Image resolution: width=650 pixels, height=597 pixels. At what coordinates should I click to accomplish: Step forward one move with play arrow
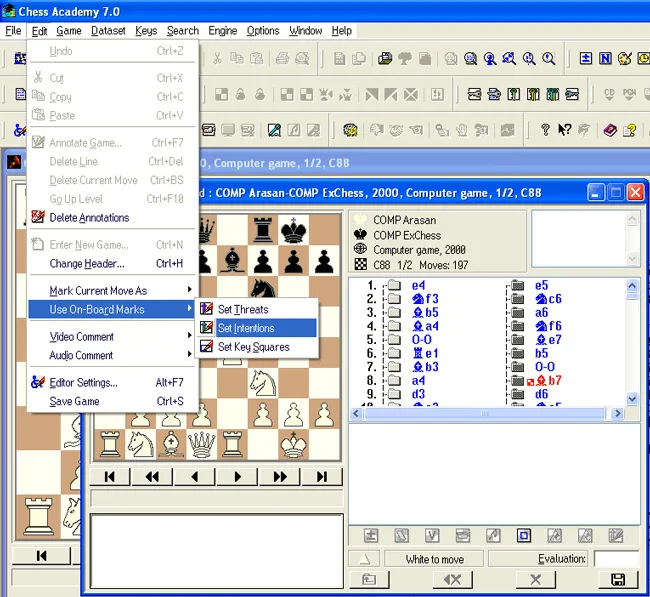(x=238, y=477)
